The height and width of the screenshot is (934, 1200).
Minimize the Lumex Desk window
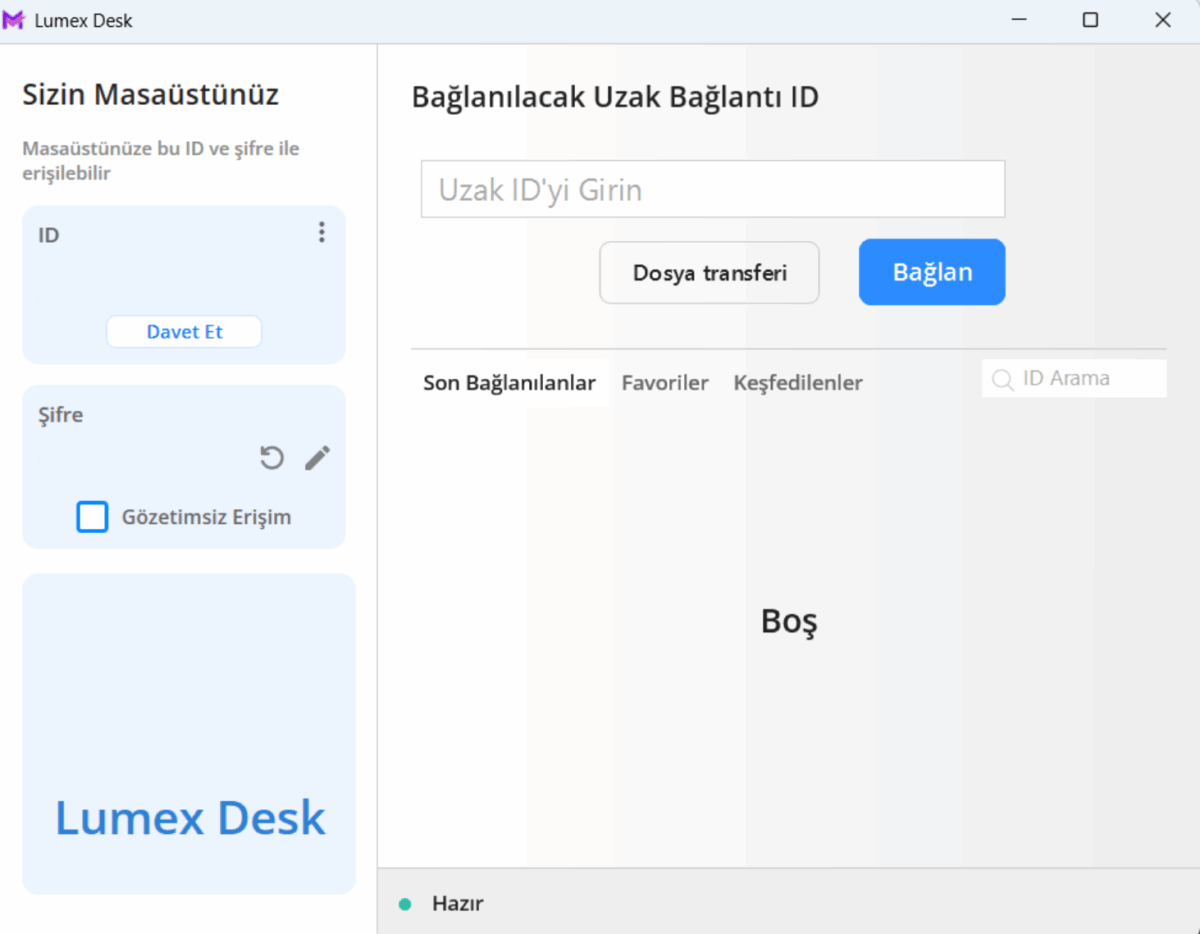(1018, 20)
